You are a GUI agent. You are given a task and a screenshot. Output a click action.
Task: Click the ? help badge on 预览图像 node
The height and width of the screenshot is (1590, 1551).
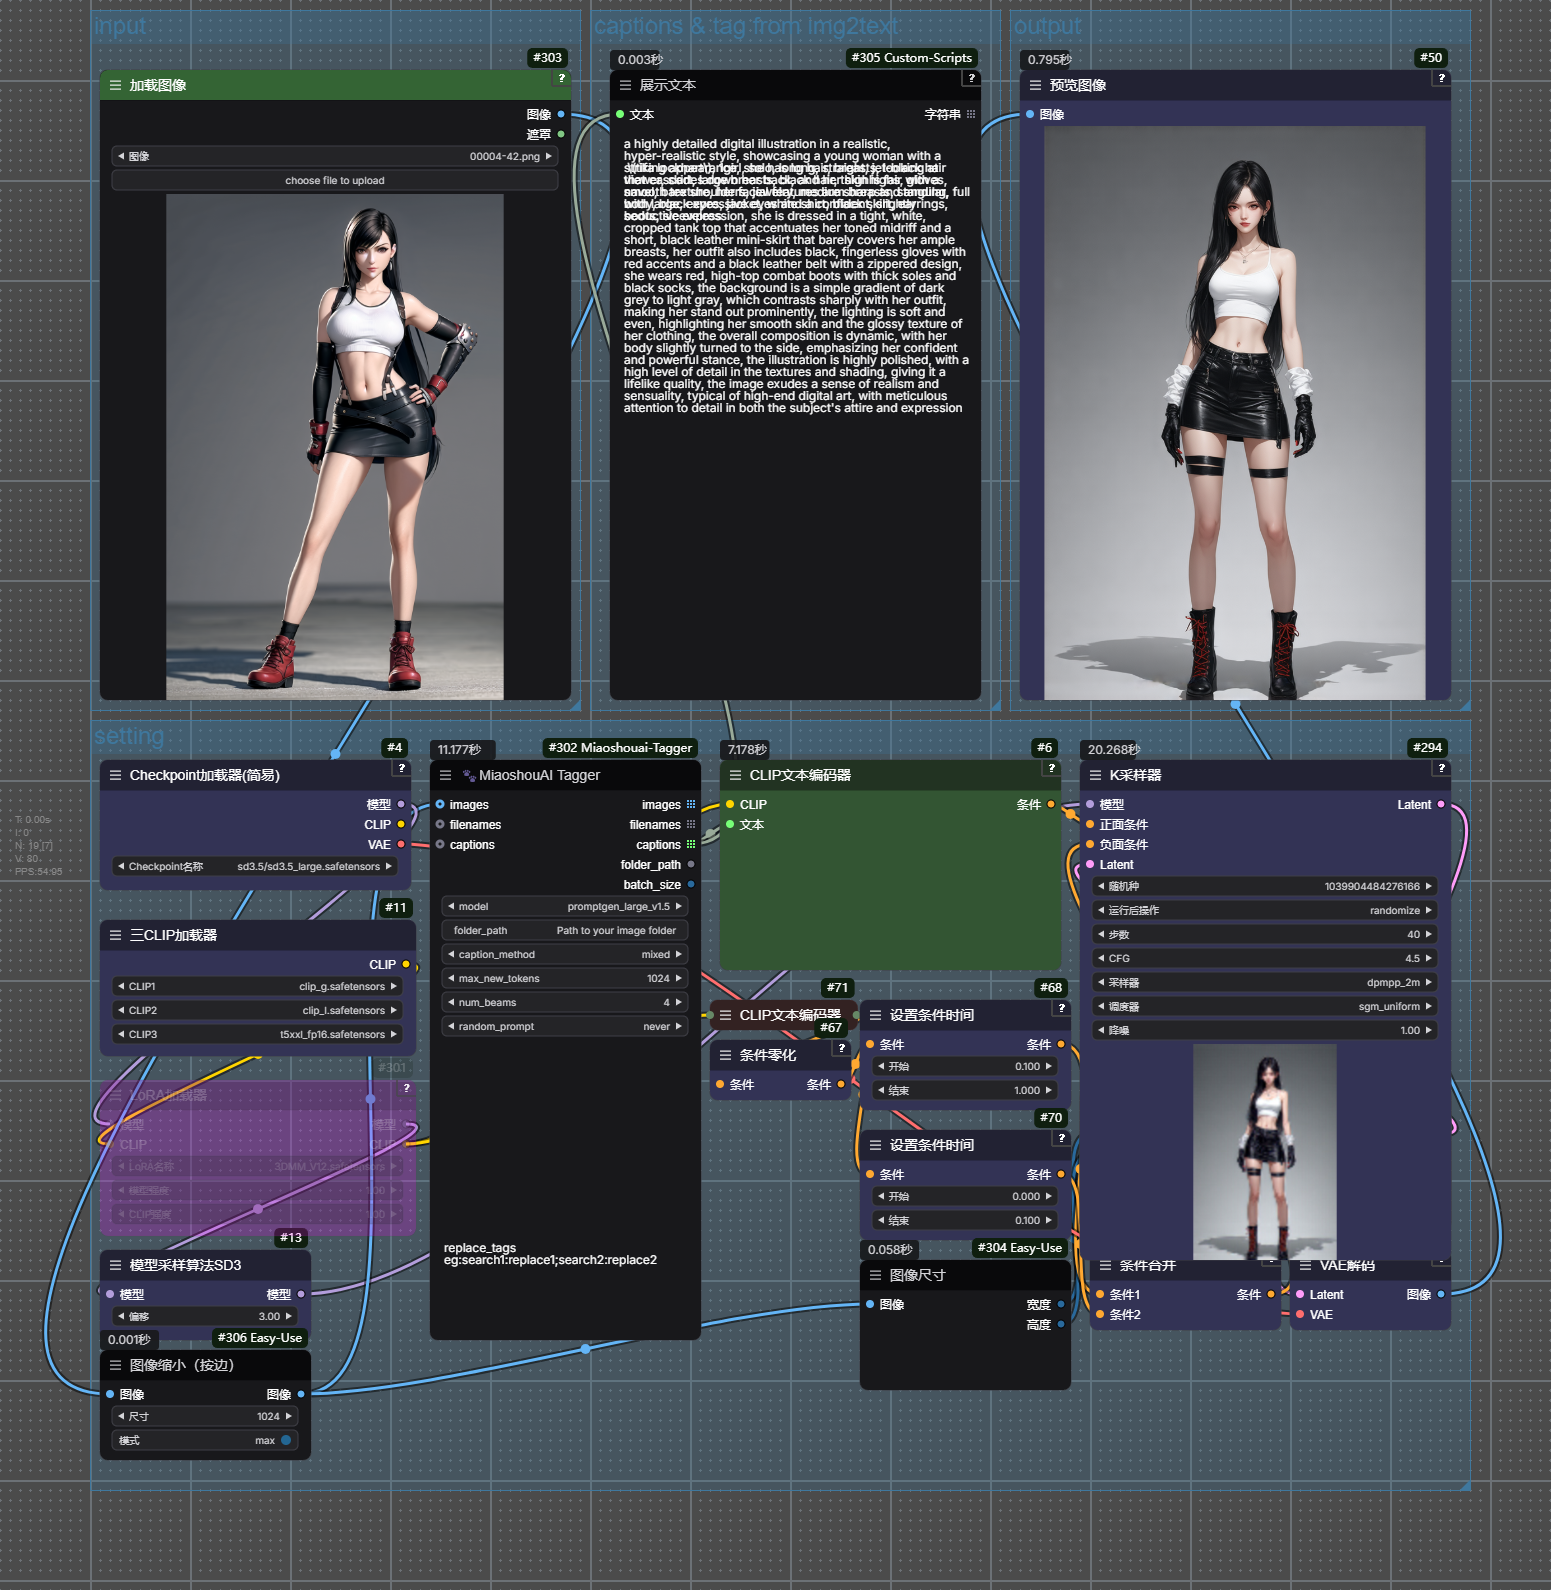coord(1441,78)
